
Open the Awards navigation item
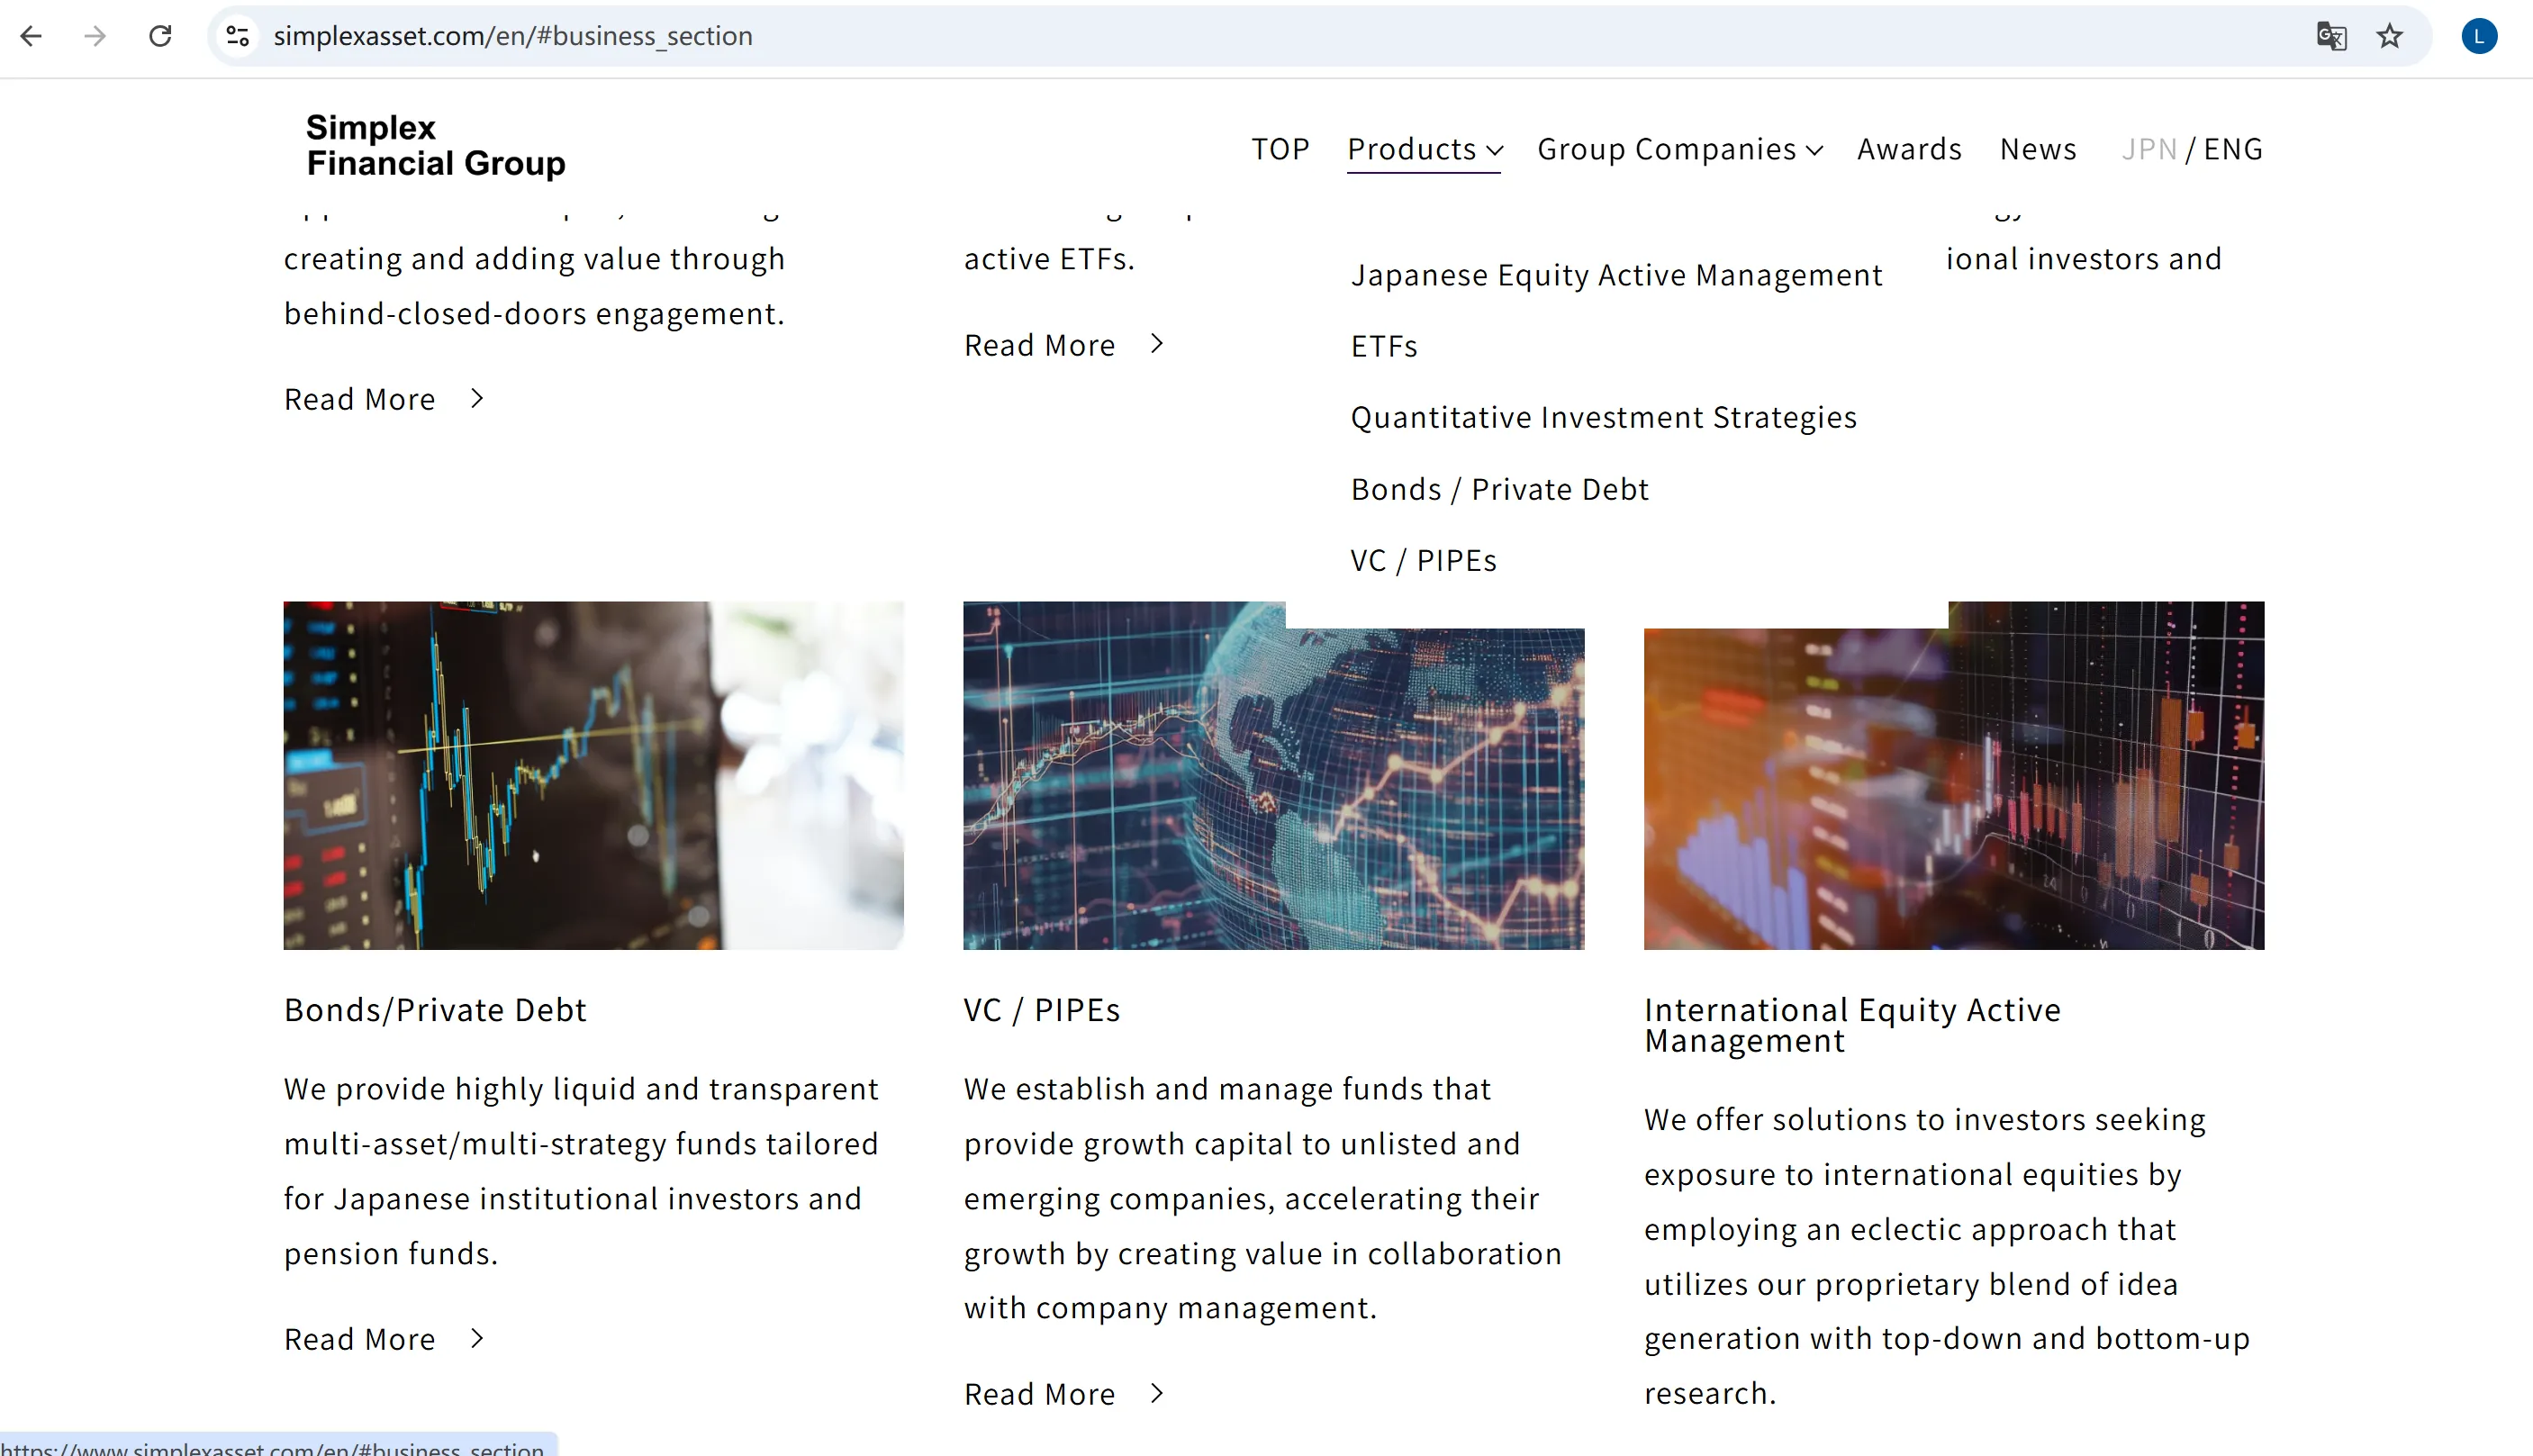1909,149
